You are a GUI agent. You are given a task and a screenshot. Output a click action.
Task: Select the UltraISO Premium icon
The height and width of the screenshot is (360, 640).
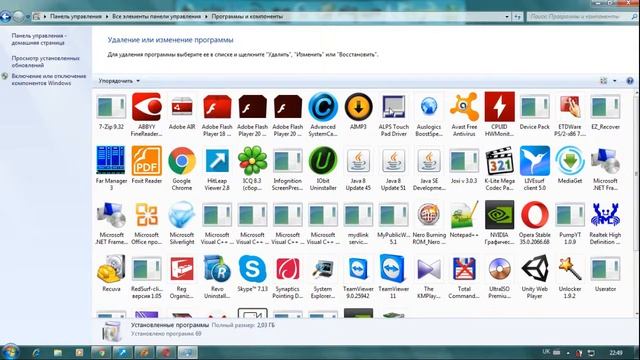(x=499, y=269)
